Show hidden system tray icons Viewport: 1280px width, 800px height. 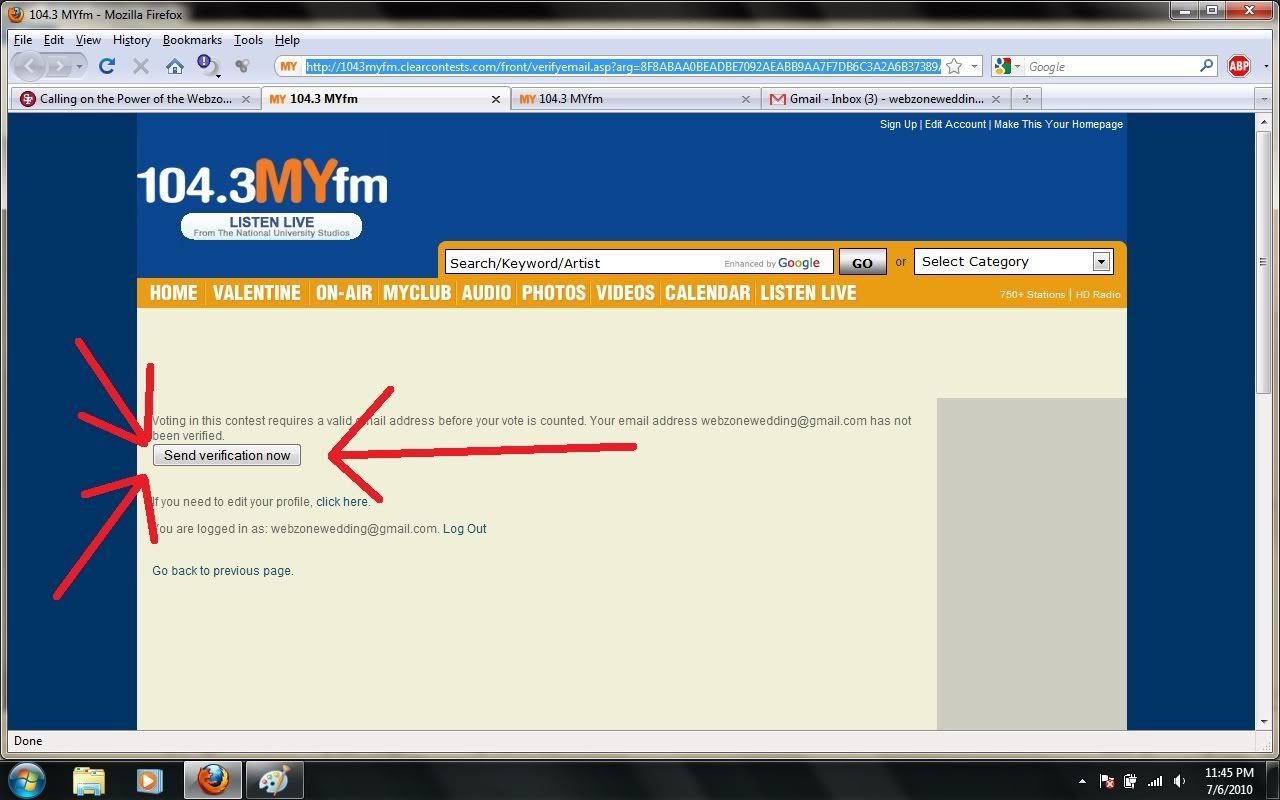[1082, 781]
